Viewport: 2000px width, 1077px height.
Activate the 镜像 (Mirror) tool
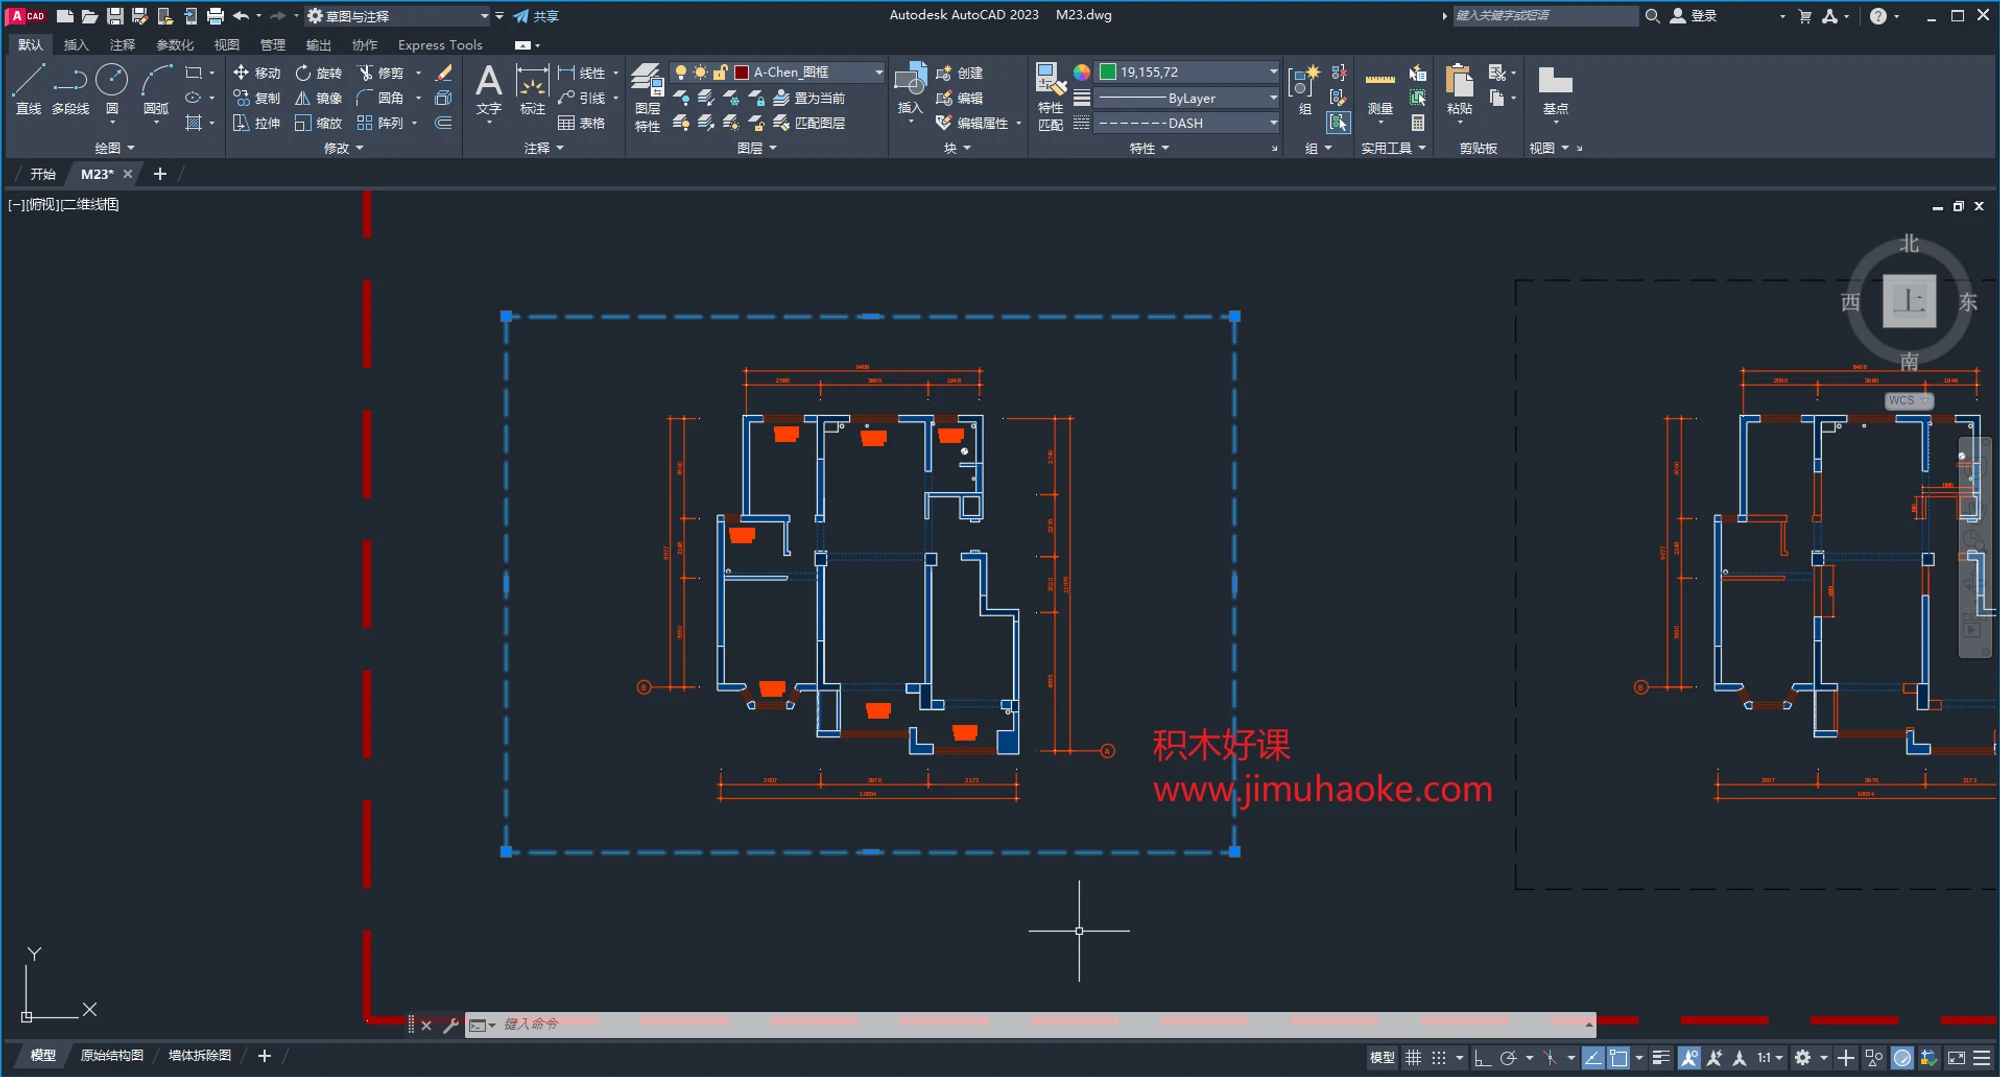[318, 98]
